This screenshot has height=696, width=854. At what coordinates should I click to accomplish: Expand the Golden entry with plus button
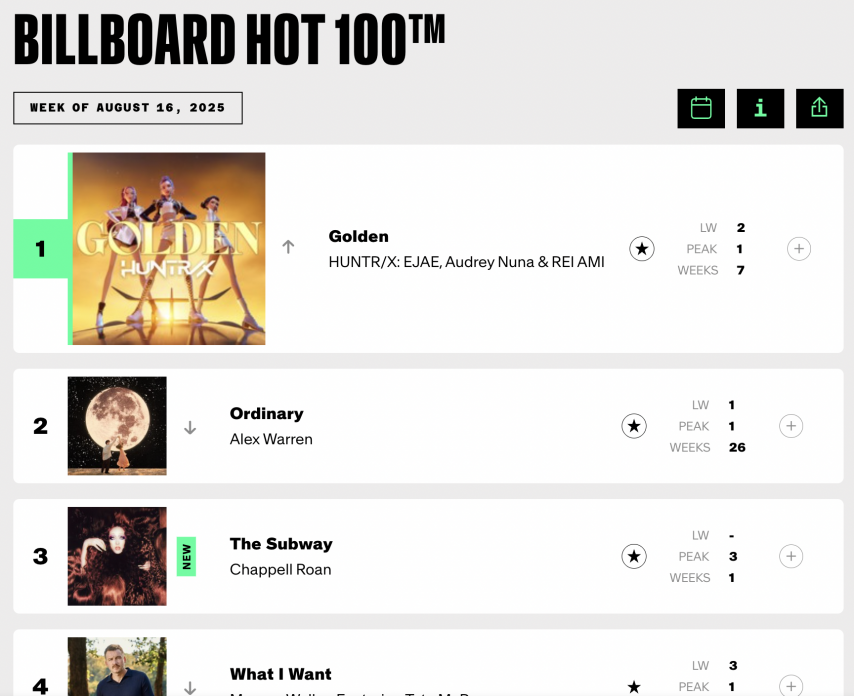click(x=798, y=249)
